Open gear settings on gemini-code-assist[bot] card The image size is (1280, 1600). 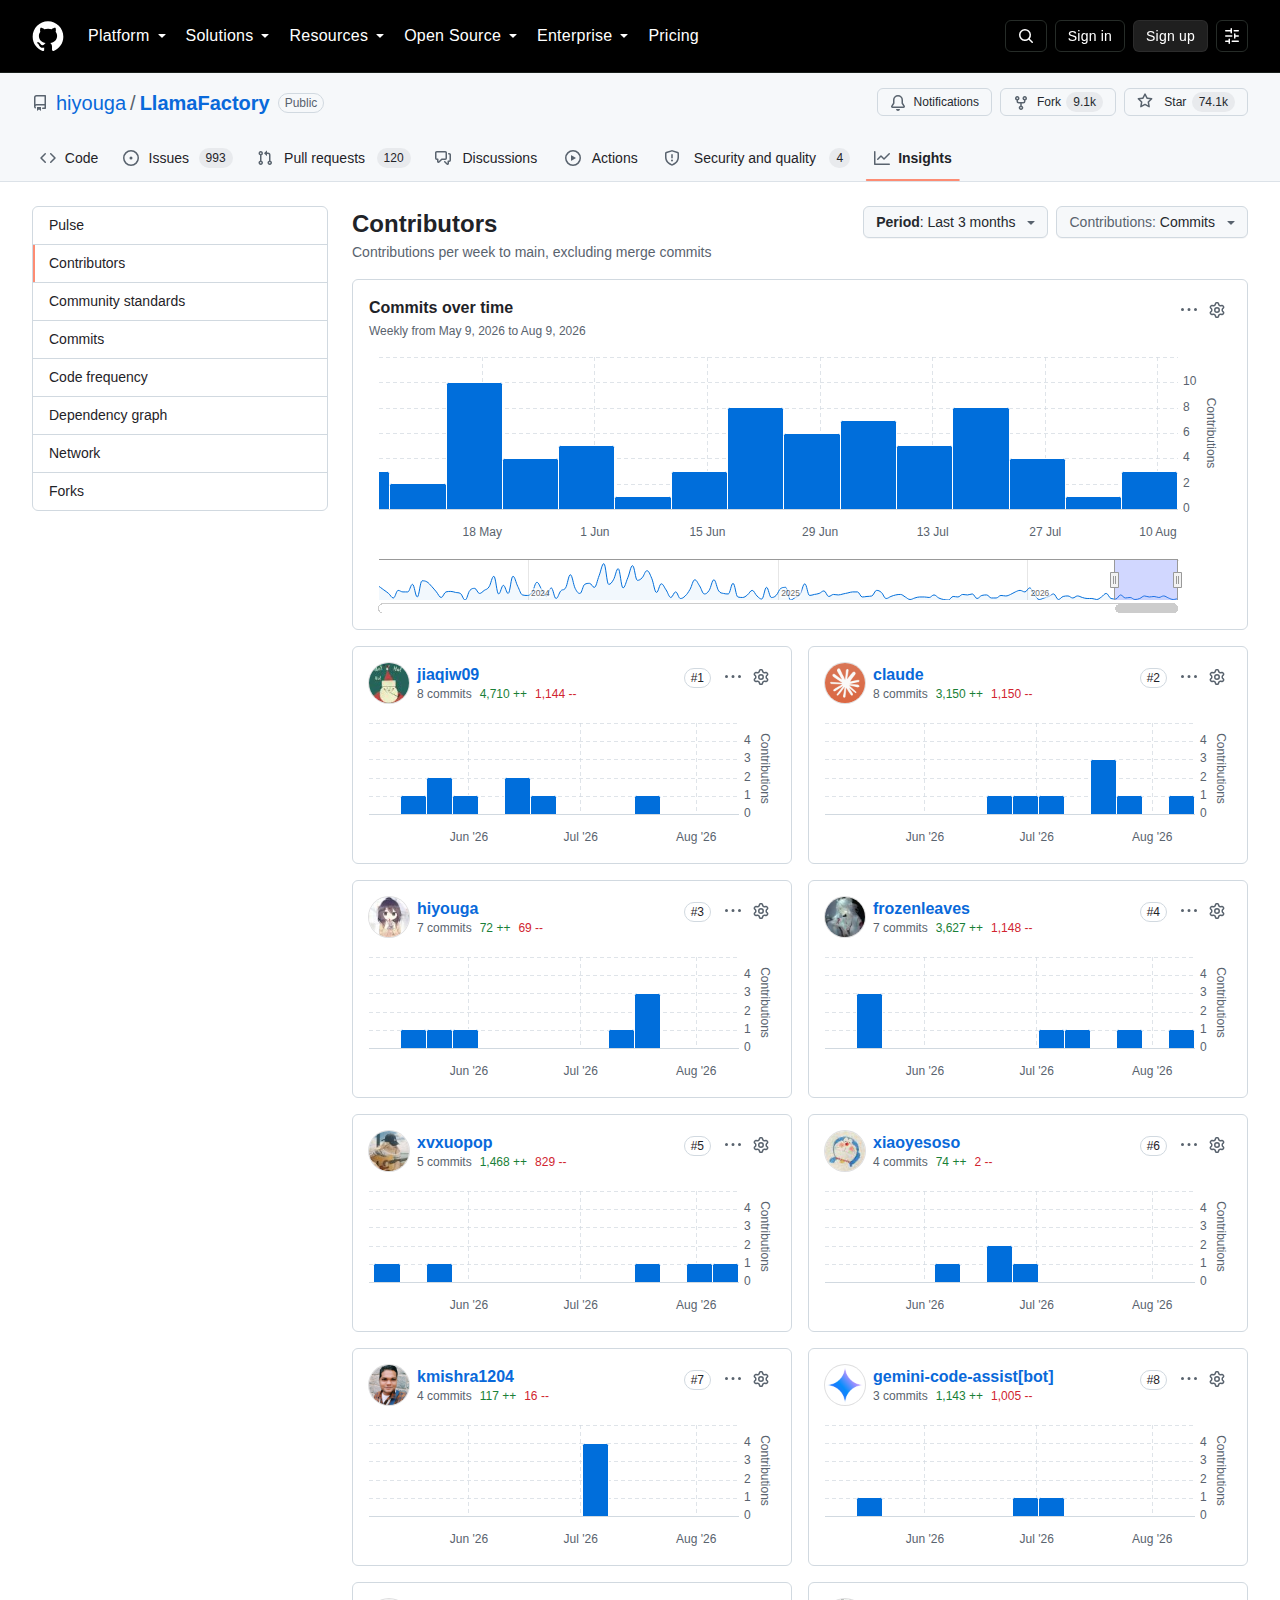coord(1217,1379)
